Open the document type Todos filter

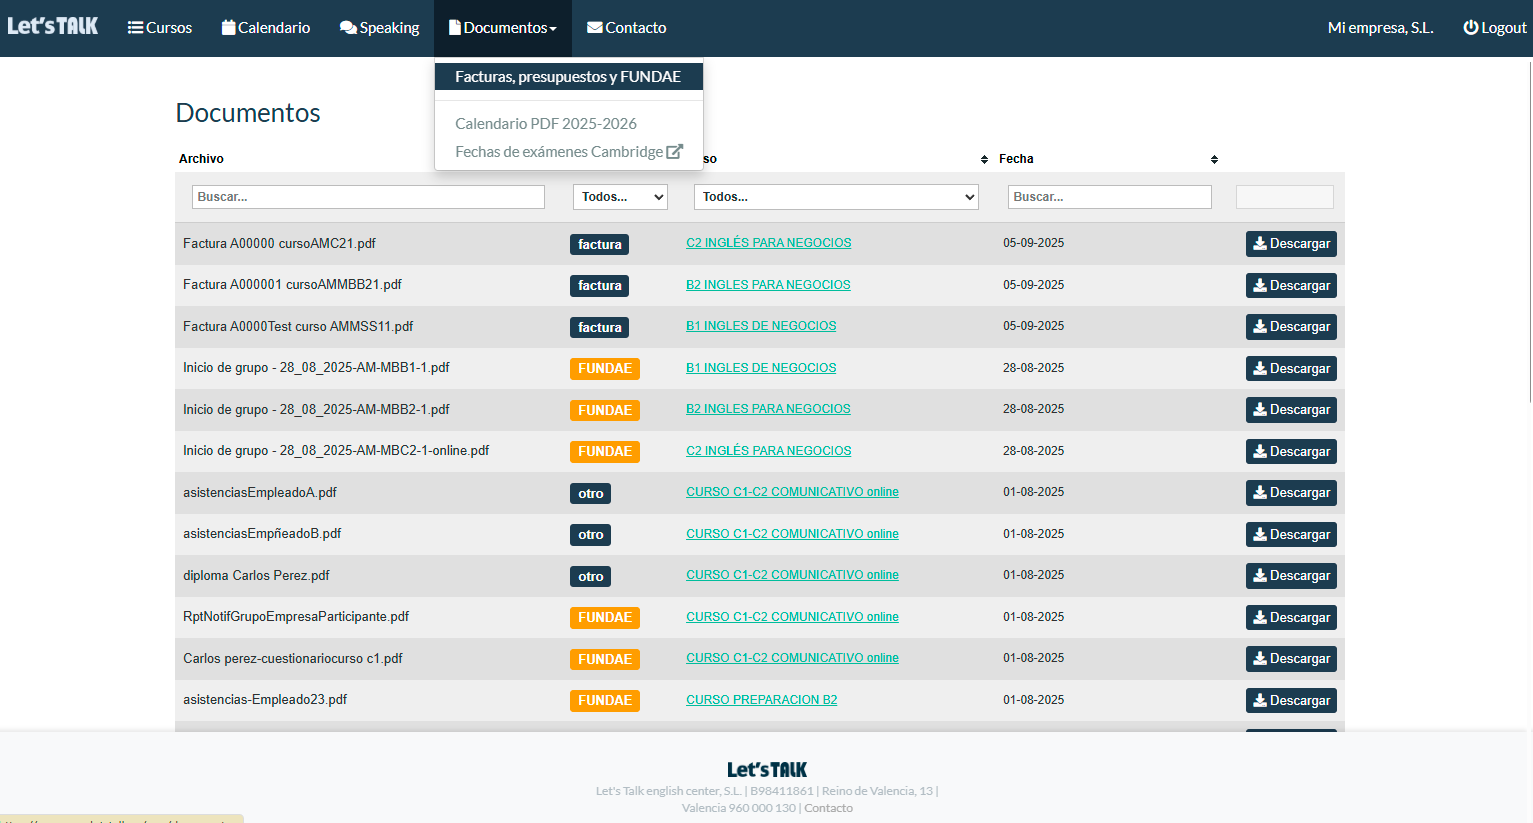(x=620, y=197)
